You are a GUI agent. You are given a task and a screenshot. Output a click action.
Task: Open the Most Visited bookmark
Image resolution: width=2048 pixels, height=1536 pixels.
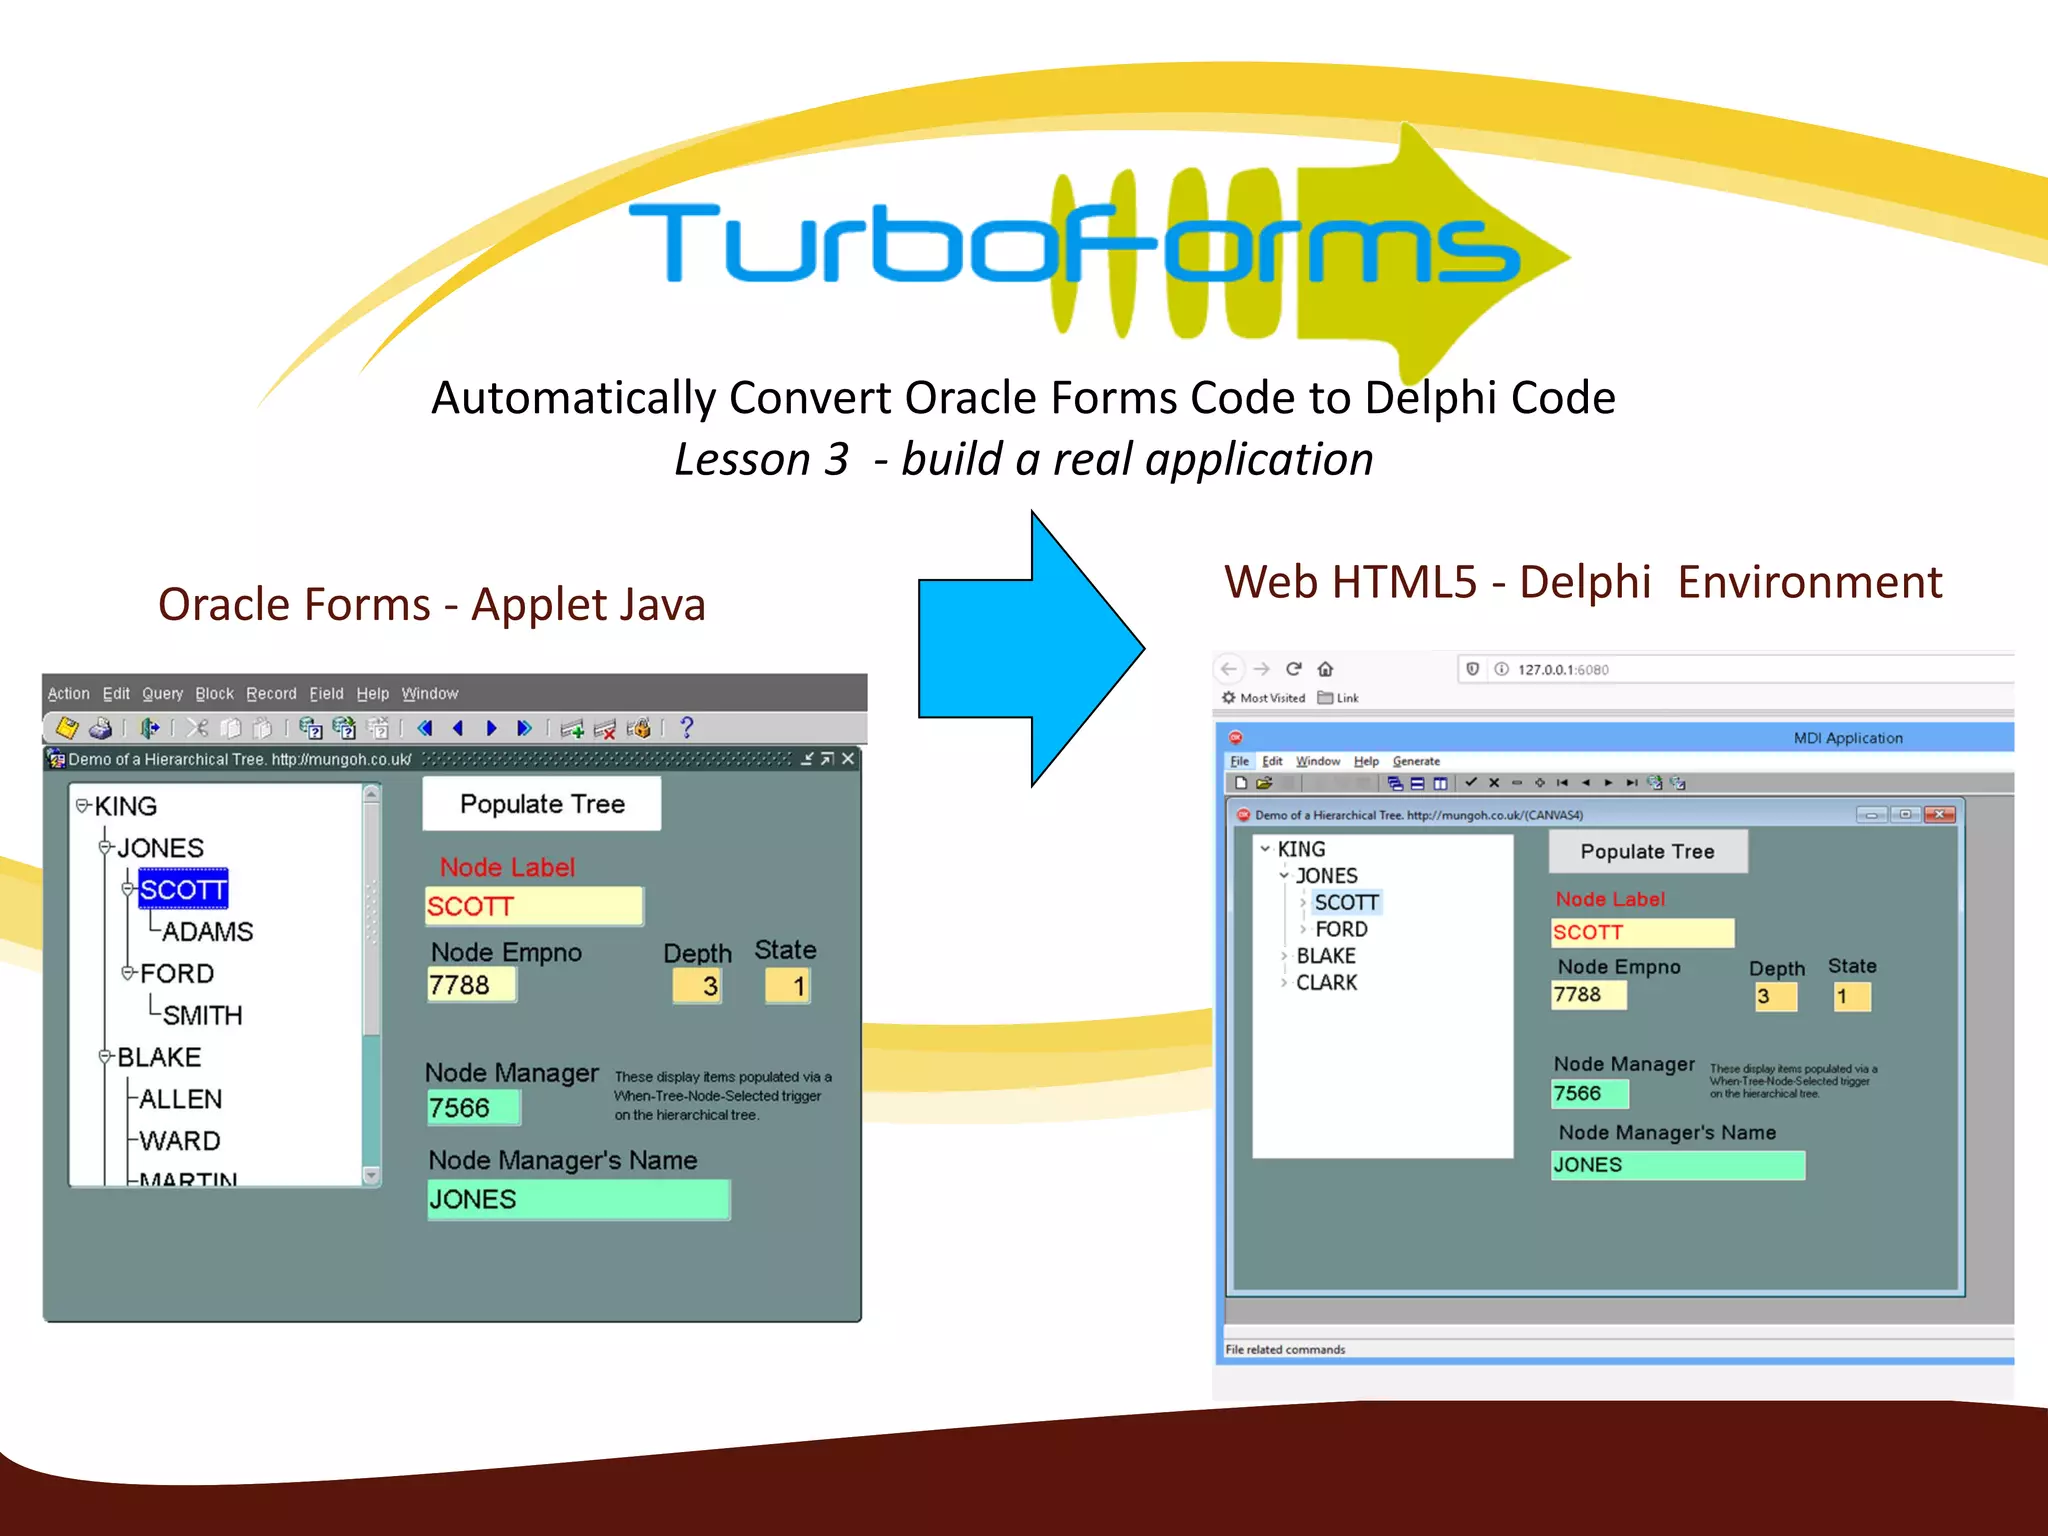point(1263,698)
